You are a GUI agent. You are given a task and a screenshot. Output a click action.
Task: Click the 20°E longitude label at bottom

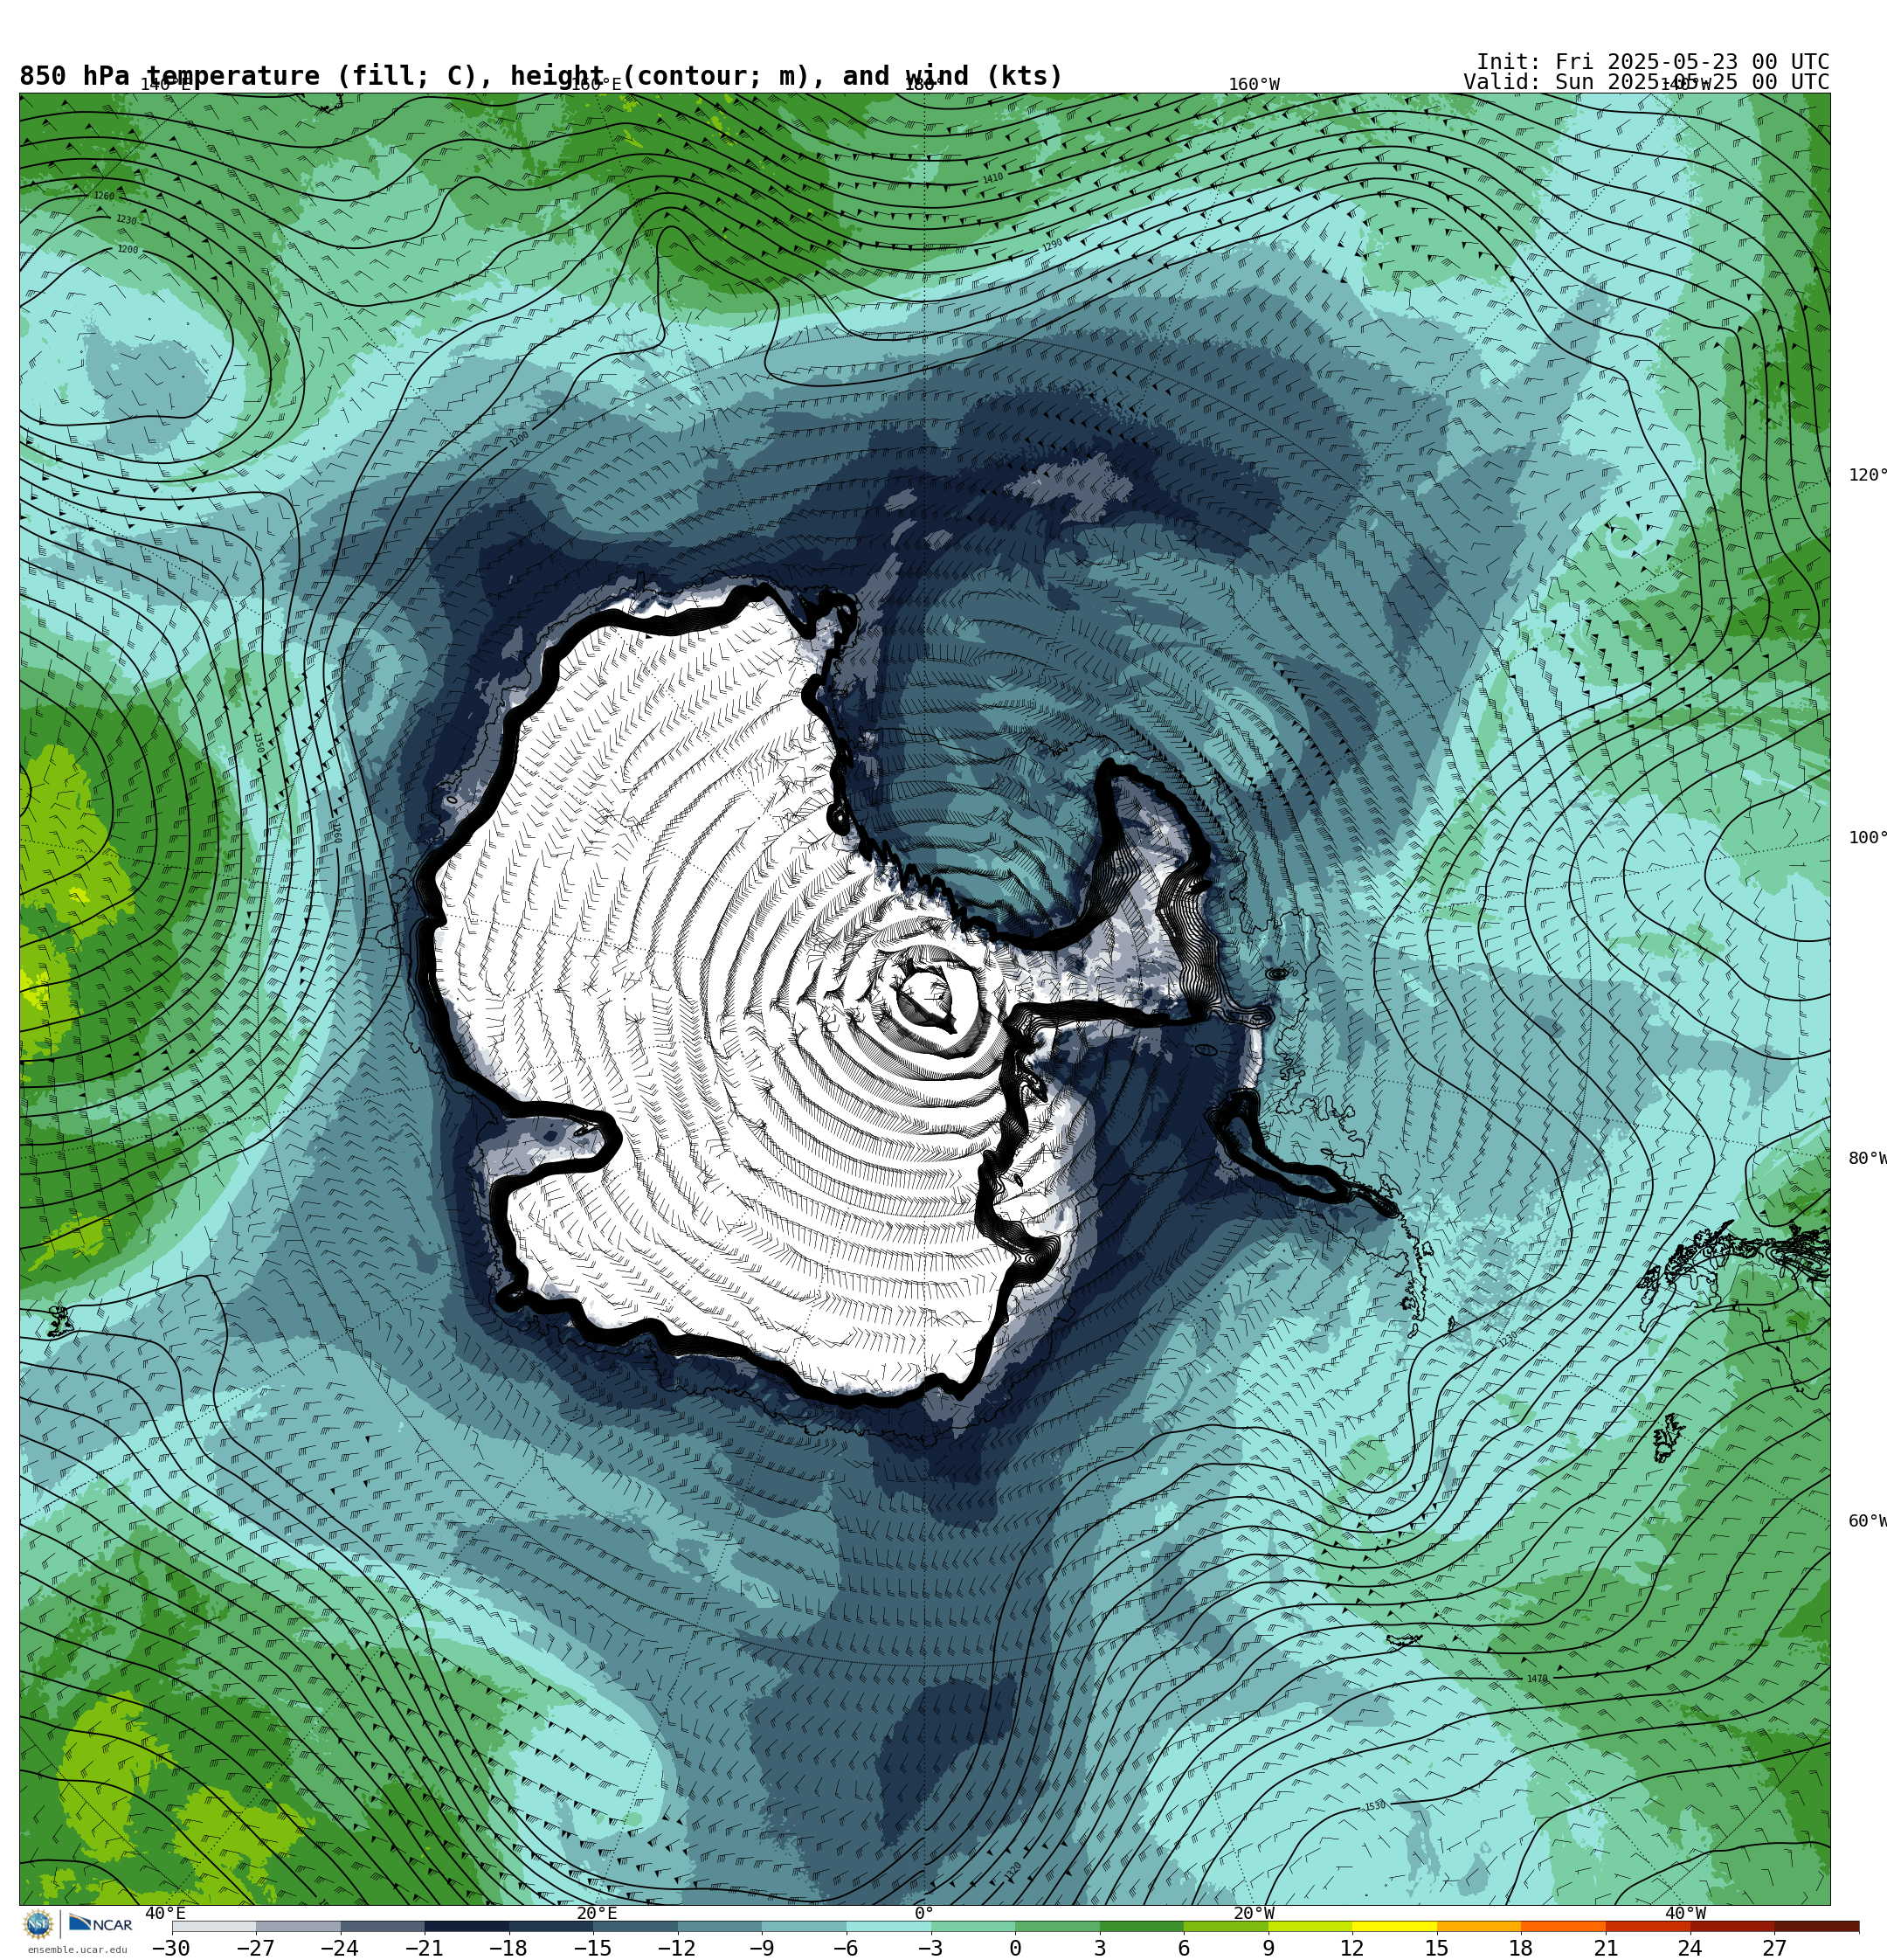coord(597,1913)
